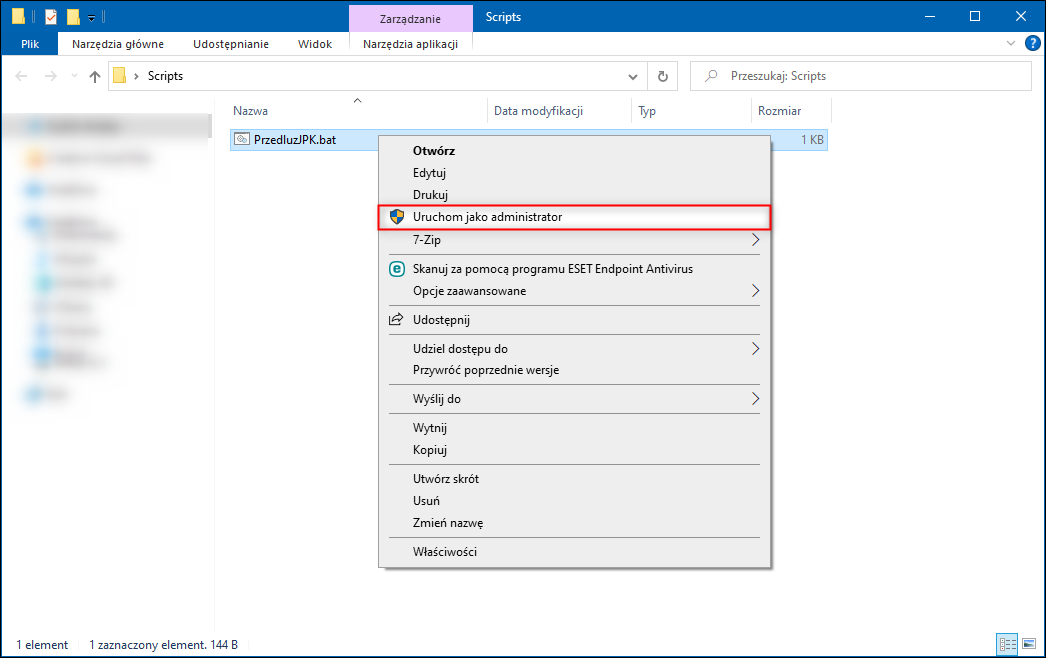Switch to large icons view in status bar
The width and height of the screenshot is (1046, 658).
(x=1027, y=644)
